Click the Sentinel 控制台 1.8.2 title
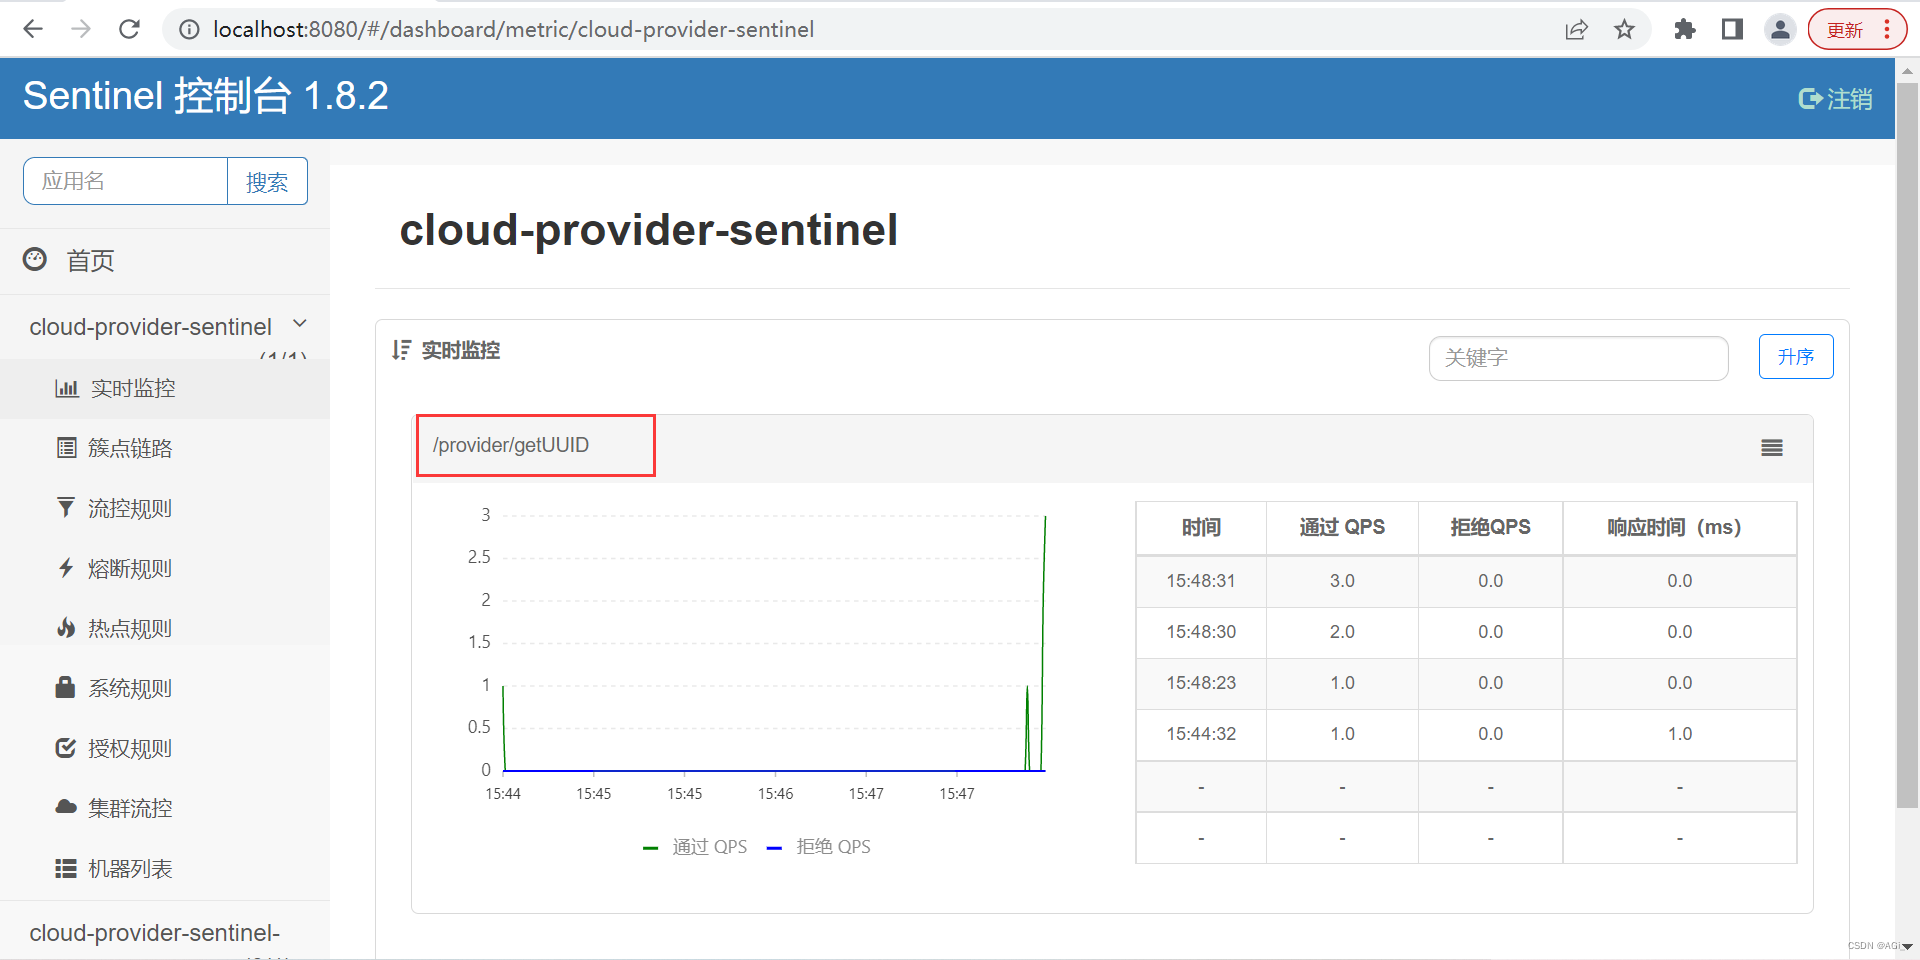Viewport: 1920px width, 960px height. [x=206, y=96]
